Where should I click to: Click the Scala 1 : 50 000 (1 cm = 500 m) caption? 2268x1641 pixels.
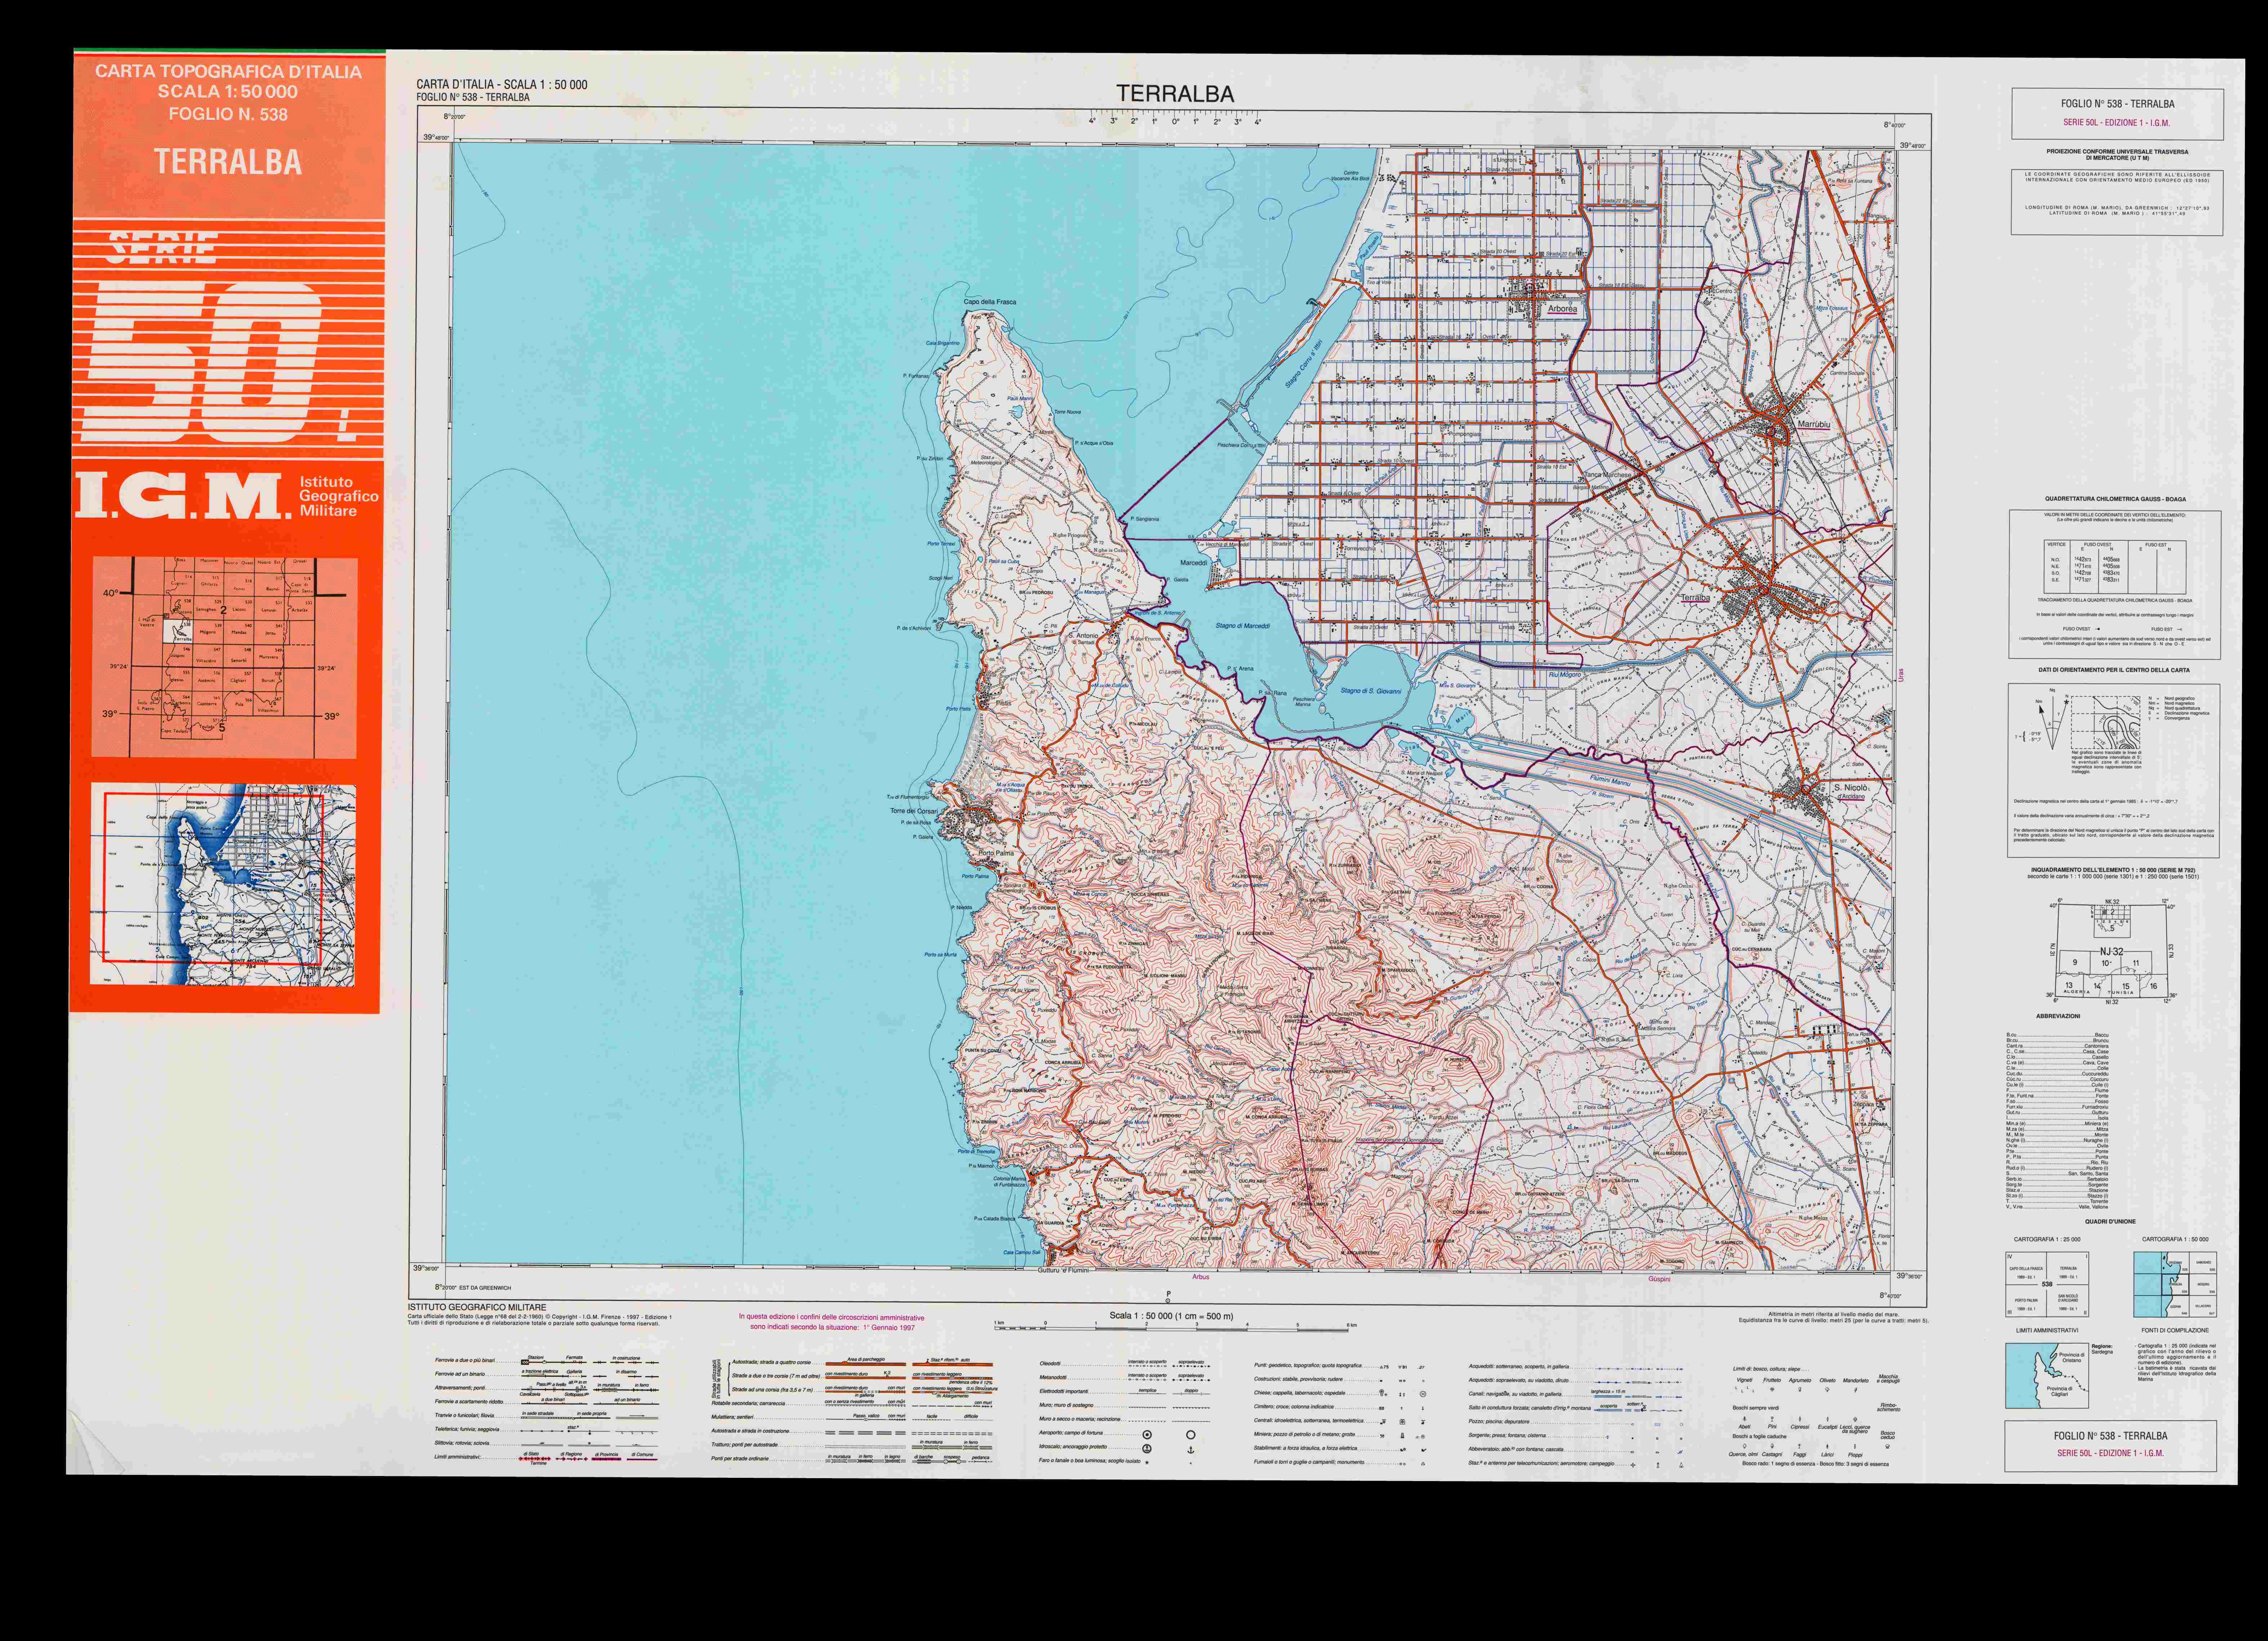[x=1171, y=1316]
